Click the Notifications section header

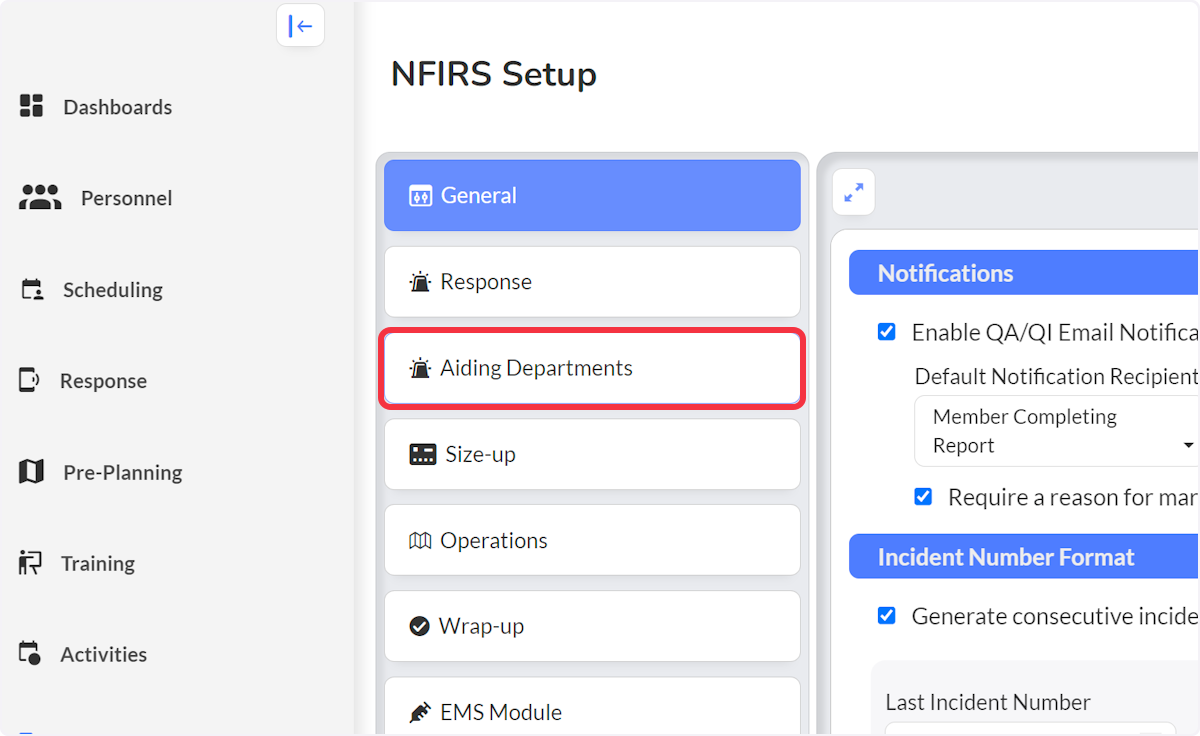tap(1024, 273)
